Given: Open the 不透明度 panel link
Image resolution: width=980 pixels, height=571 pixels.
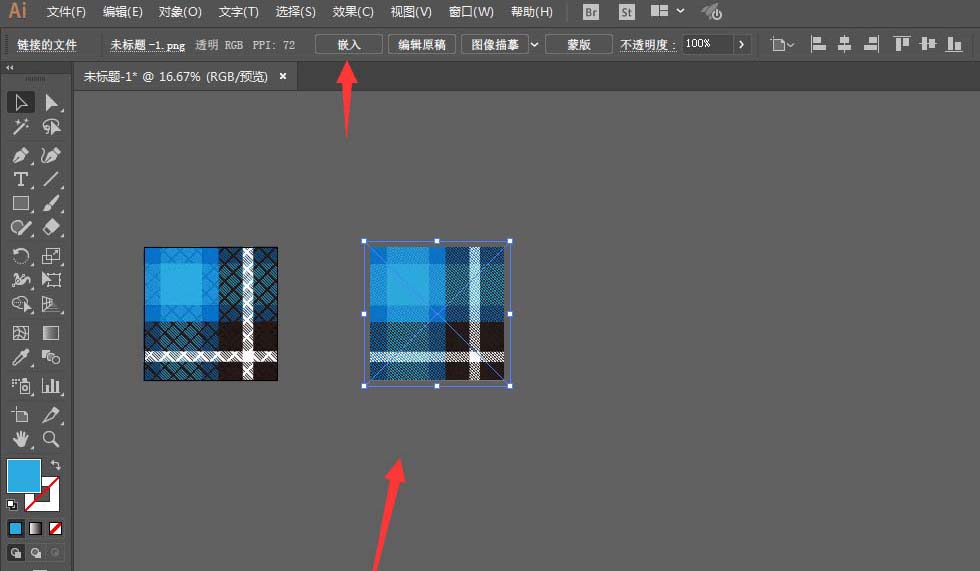Looking at the screenshot, I should pos(648,45).
